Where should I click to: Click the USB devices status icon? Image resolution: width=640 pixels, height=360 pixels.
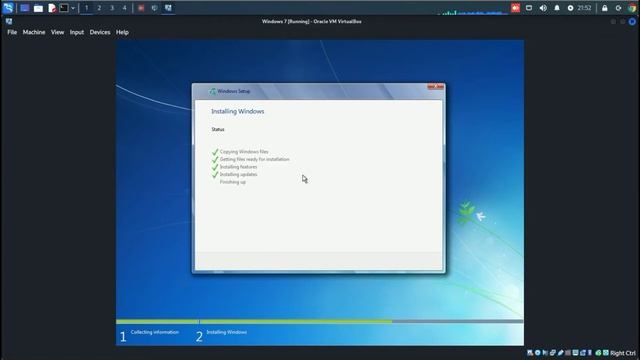560,353
